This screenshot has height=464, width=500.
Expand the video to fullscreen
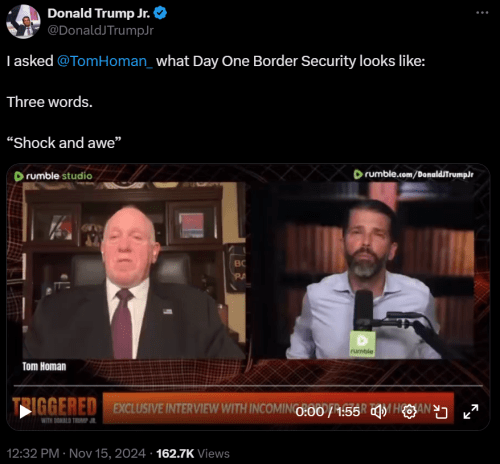[x=471, y=412]
